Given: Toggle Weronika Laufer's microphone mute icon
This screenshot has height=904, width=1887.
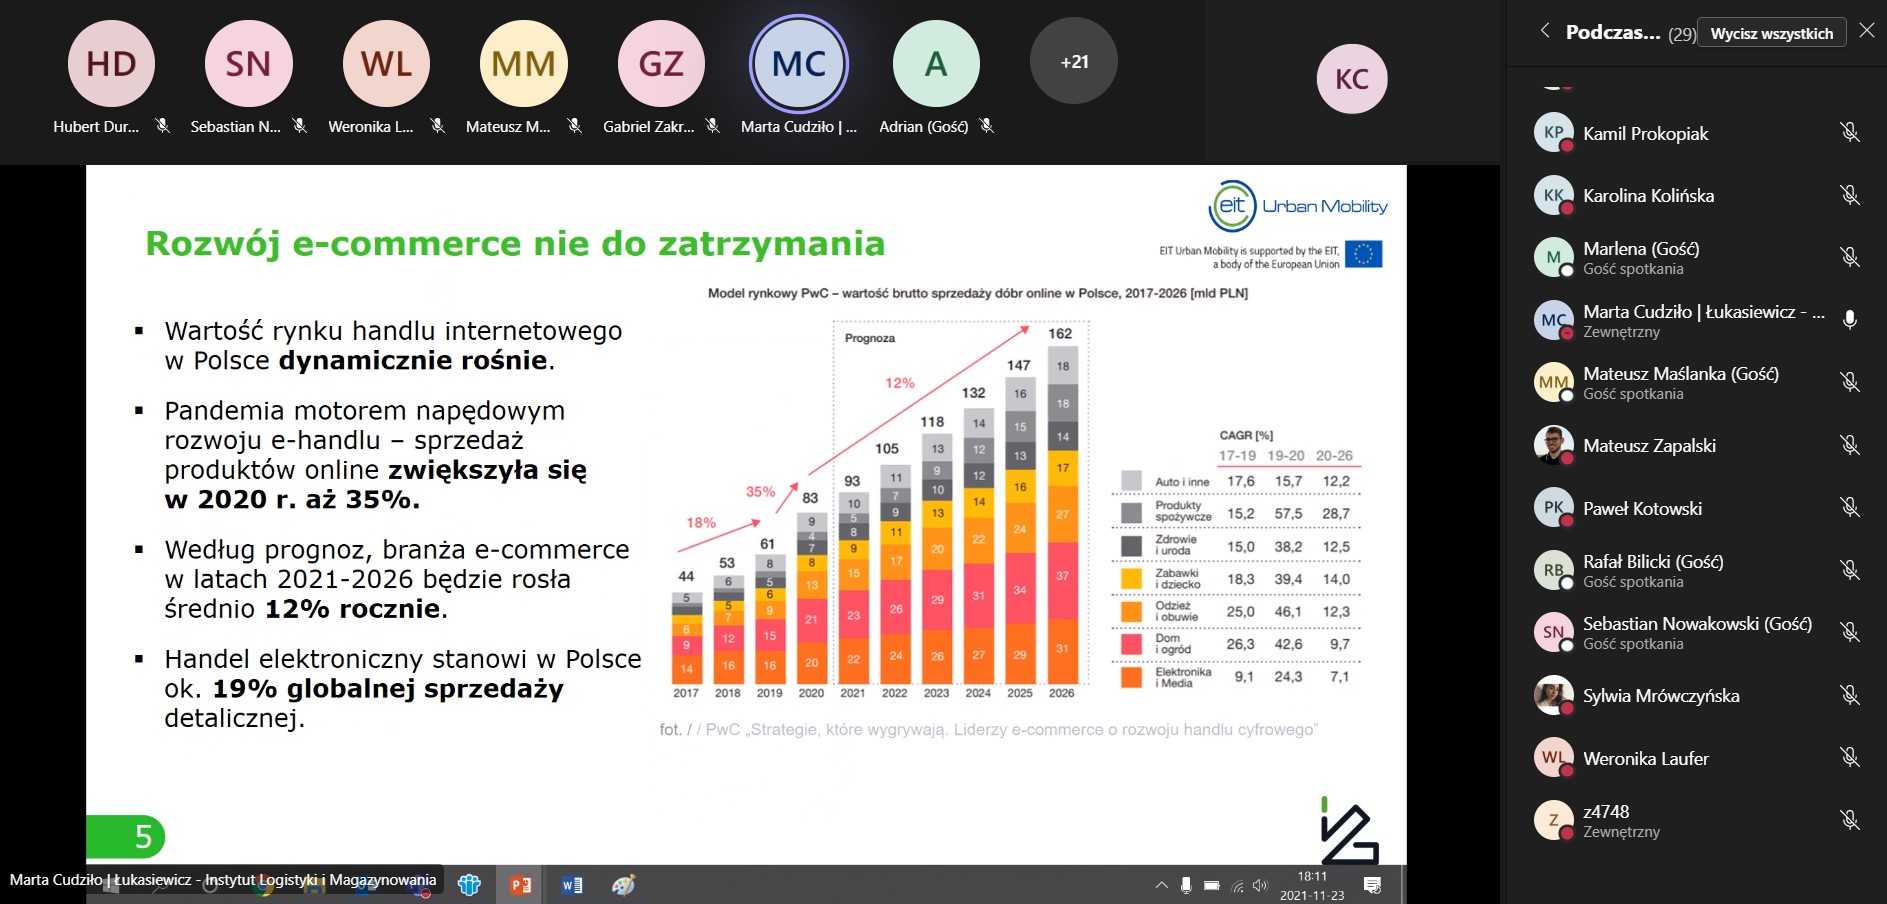Looking at the screenshot, I should click(1851, 758).
